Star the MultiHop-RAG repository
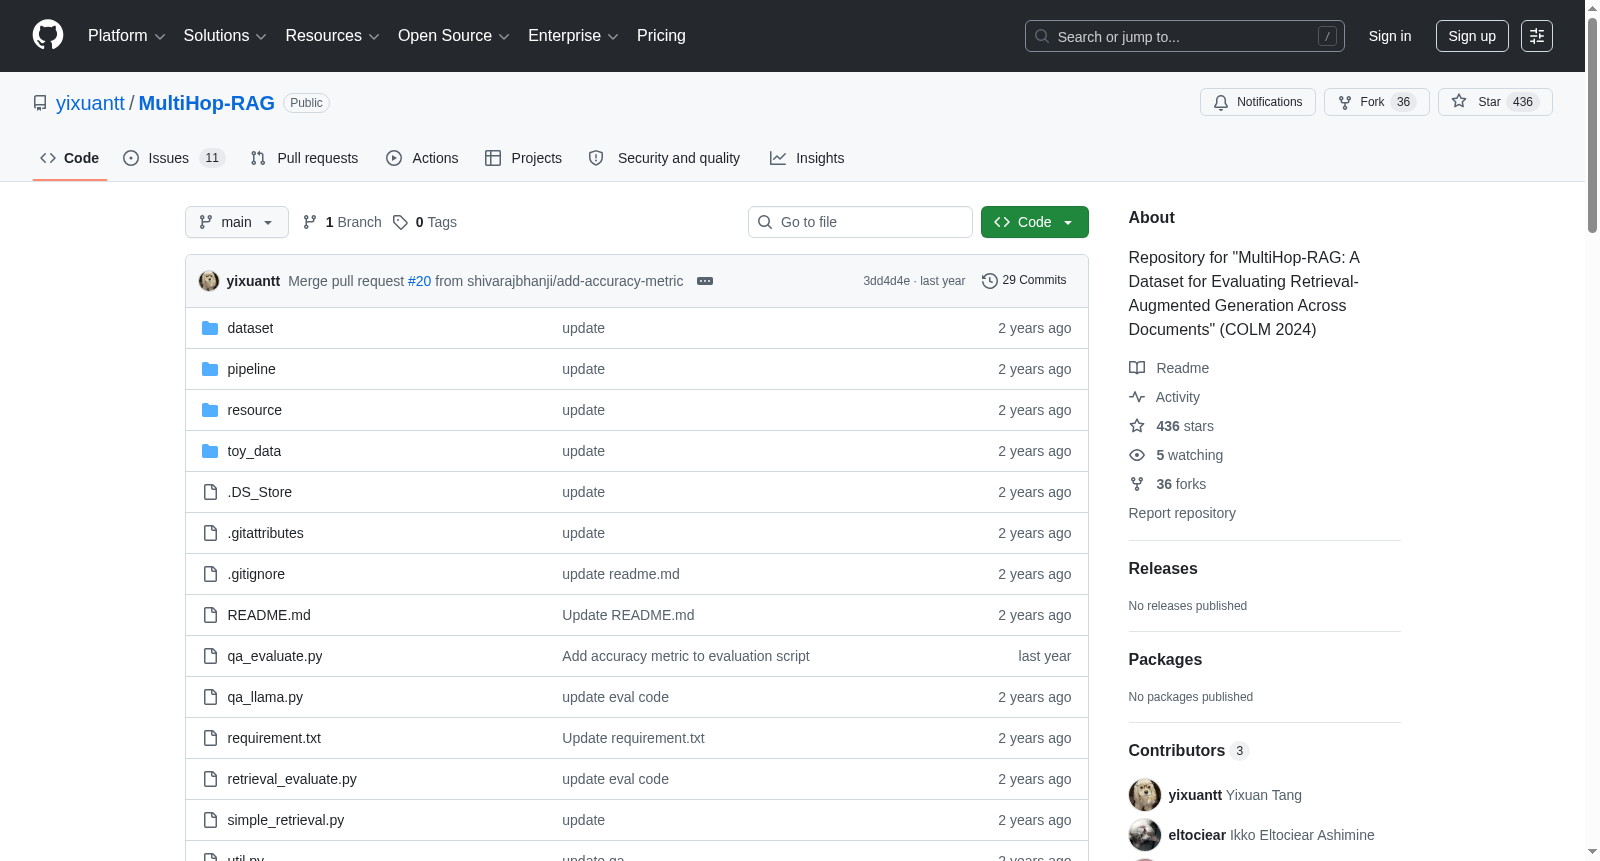Image resolution: width=1600 pixels, height=861 pixels. point(1495,102)
